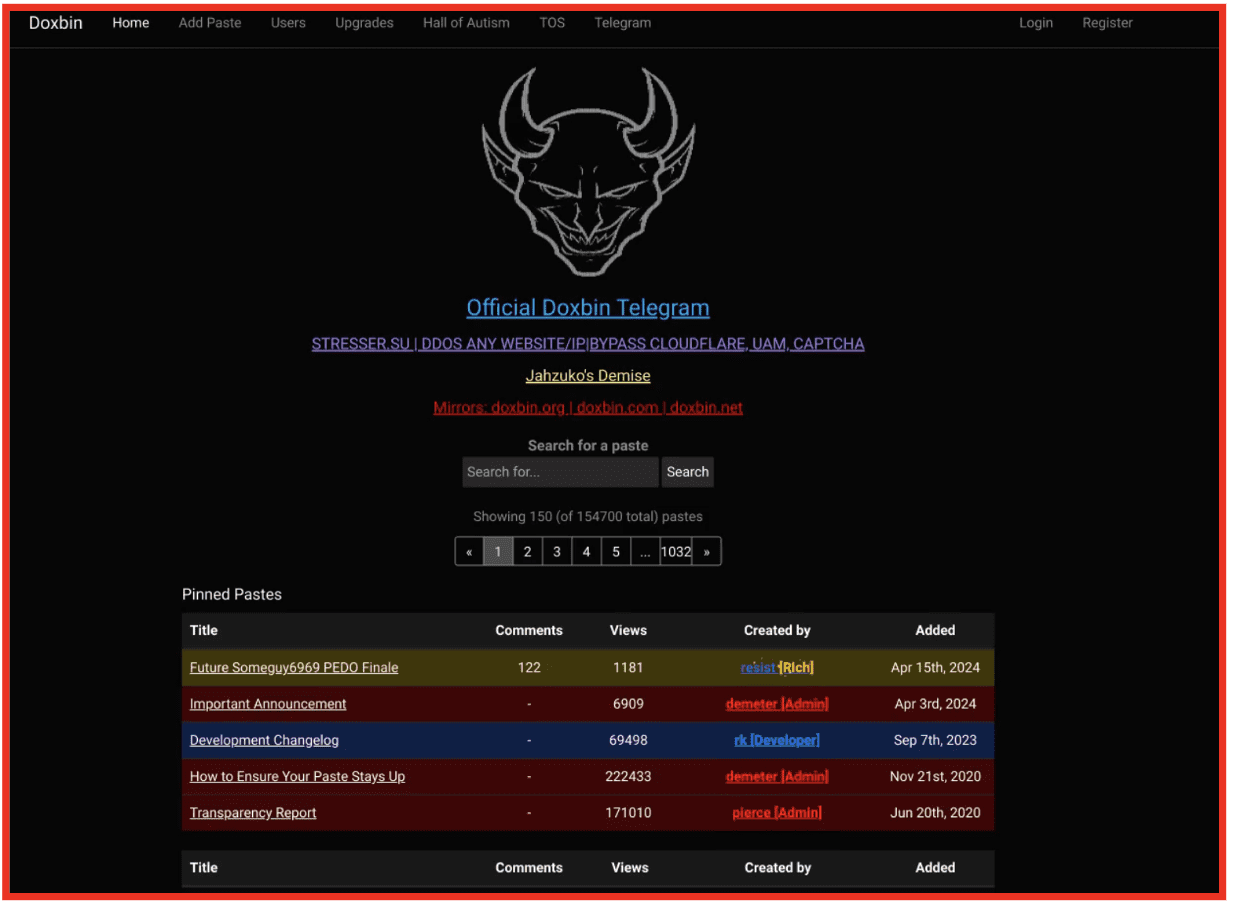
Task: Click Register at the top right
Action: (1107, 22)
